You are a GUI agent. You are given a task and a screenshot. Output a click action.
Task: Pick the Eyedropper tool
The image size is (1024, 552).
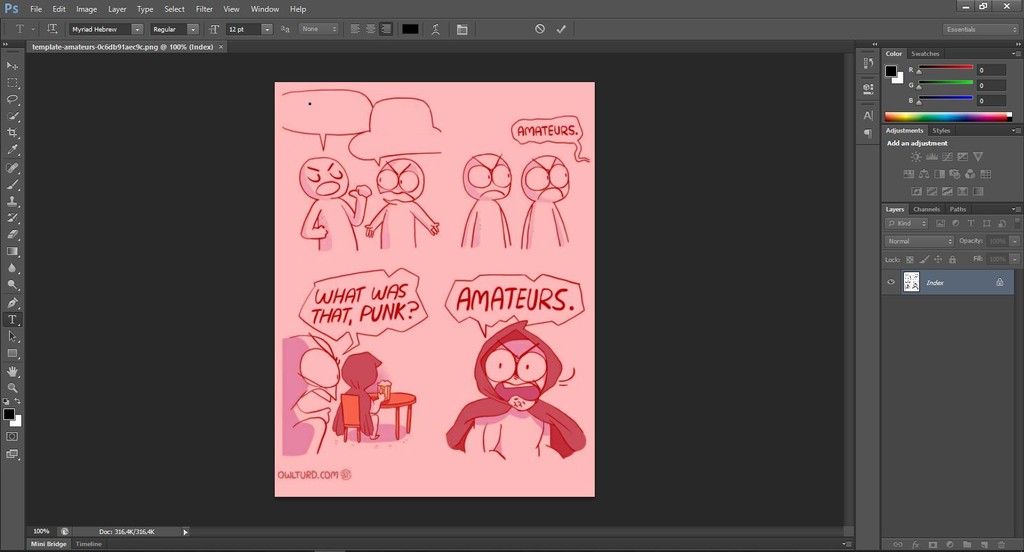(13, 150)
